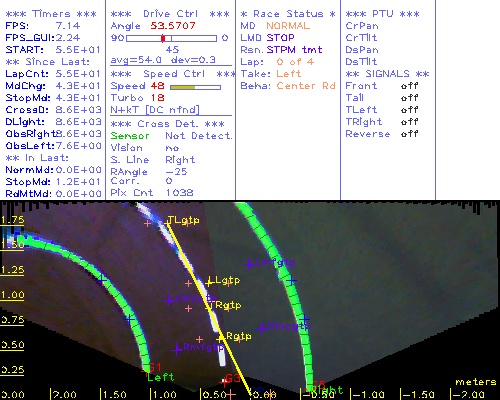The height and width of the screenshot is (400, 500).
Task: Click the Angle value 53.5707
Action: coord(173,26)
